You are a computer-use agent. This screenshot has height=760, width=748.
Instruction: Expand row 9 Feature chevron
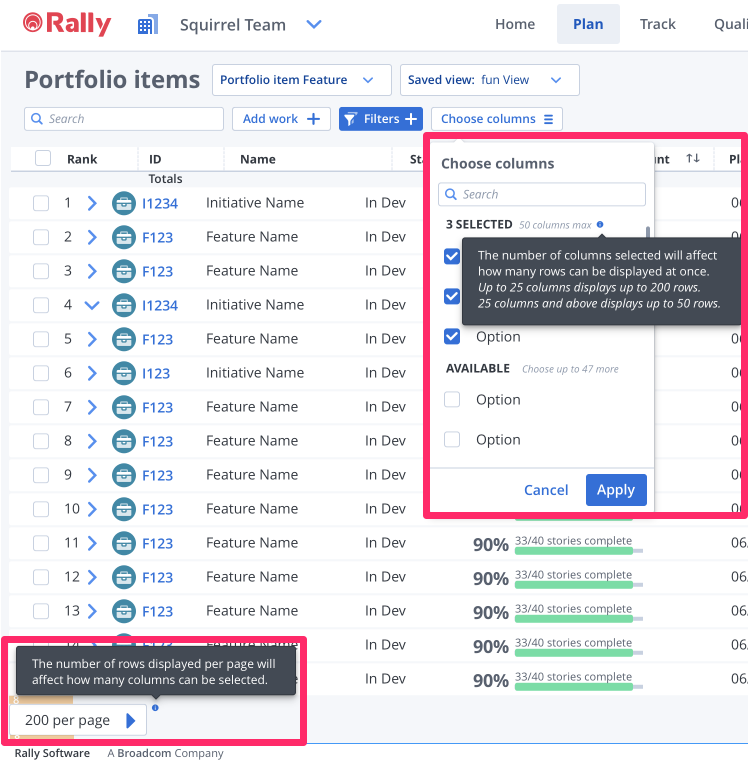tap(92, 475)
